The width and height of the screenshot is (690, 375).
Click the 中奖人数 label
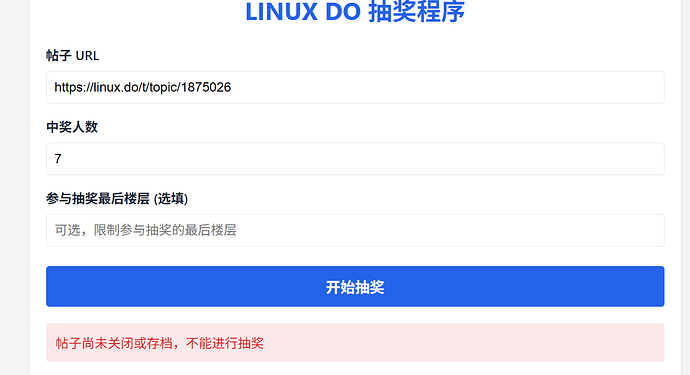(x=72, y=127)
